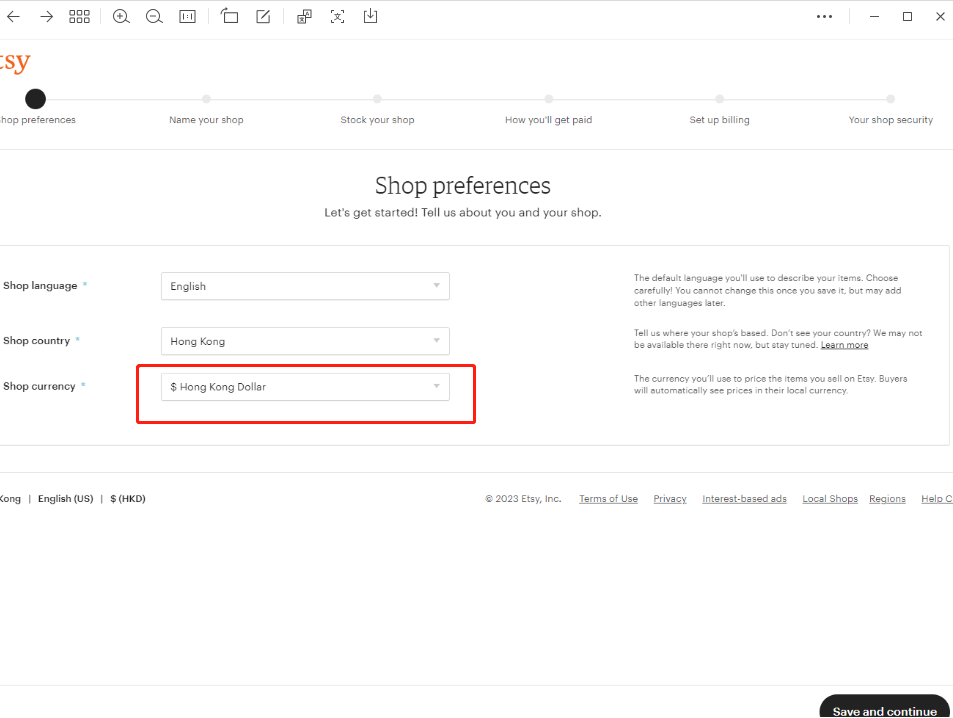Click the back arrow in viewer toolbar
The image size is (953, 718).
tap(13, 16)
